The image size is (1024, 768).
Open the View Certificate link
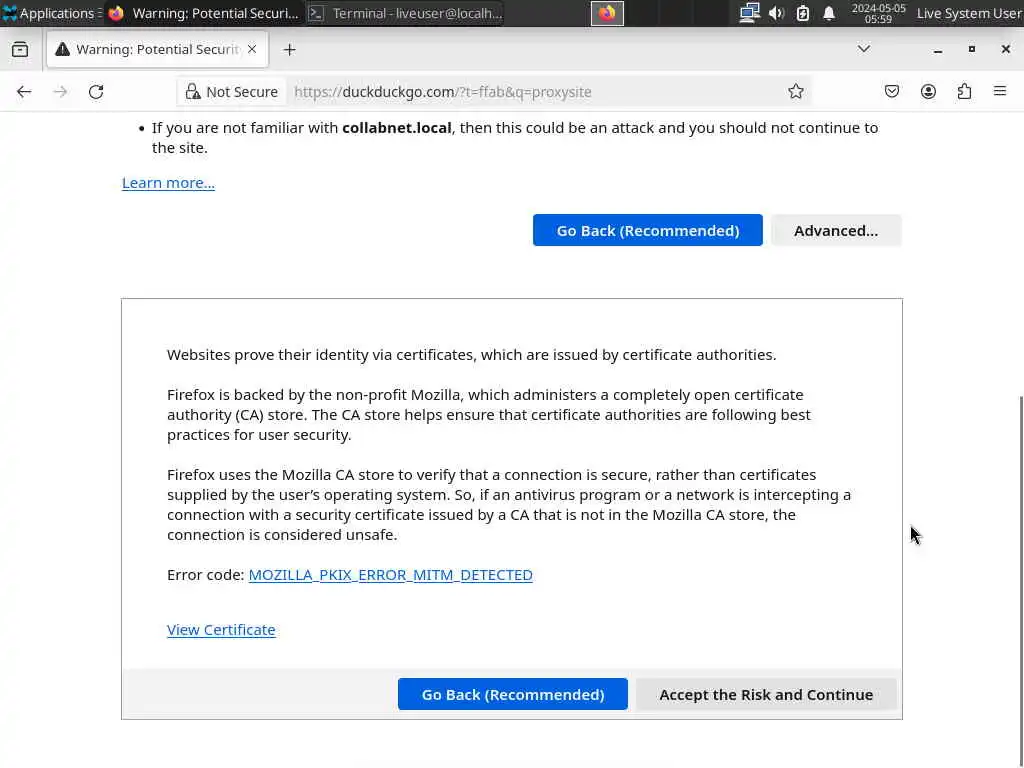click(x=221, y=630)
